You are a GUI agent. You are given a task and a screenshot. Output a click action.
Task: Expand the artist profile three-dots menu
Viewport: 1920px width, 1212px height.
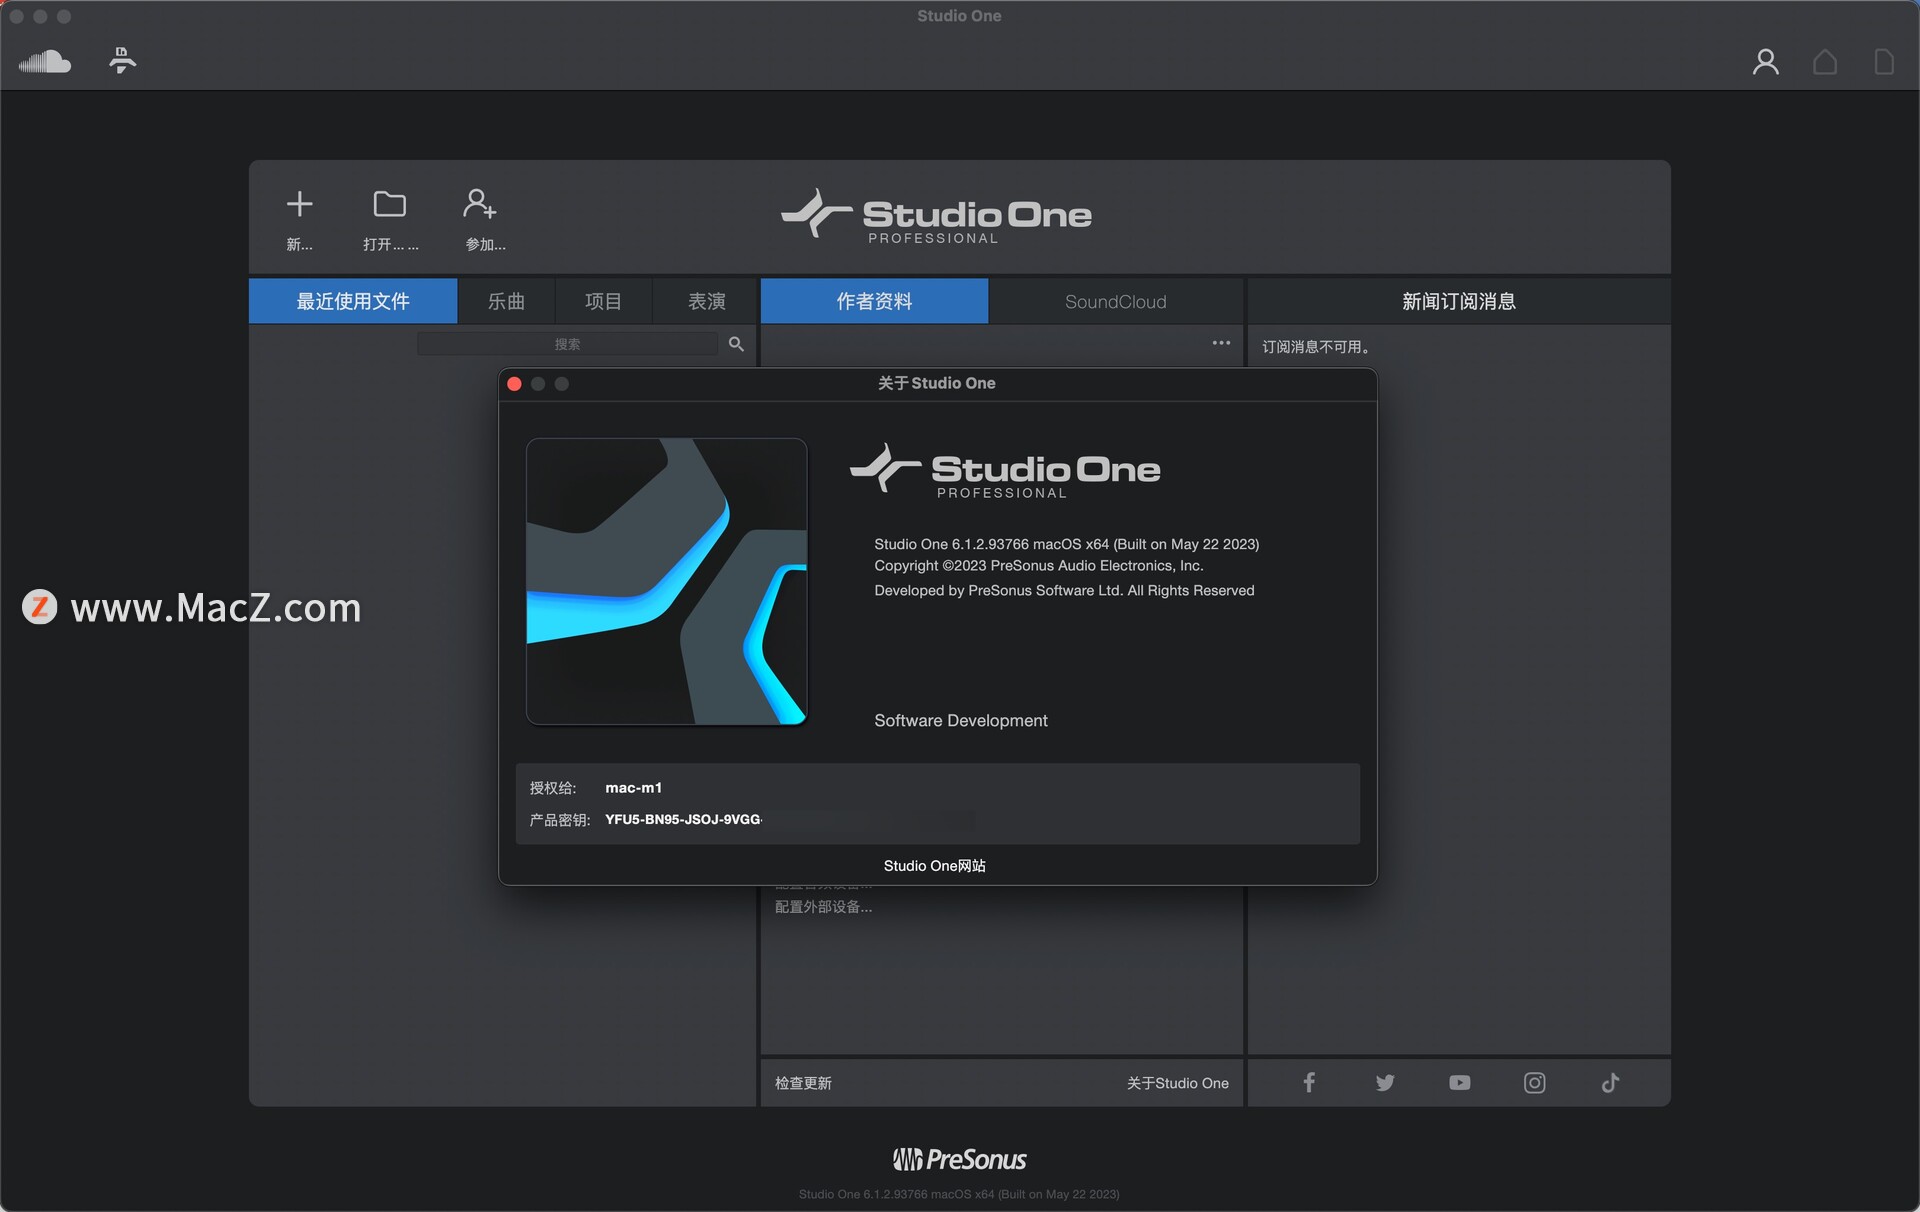coord(1221,343)
